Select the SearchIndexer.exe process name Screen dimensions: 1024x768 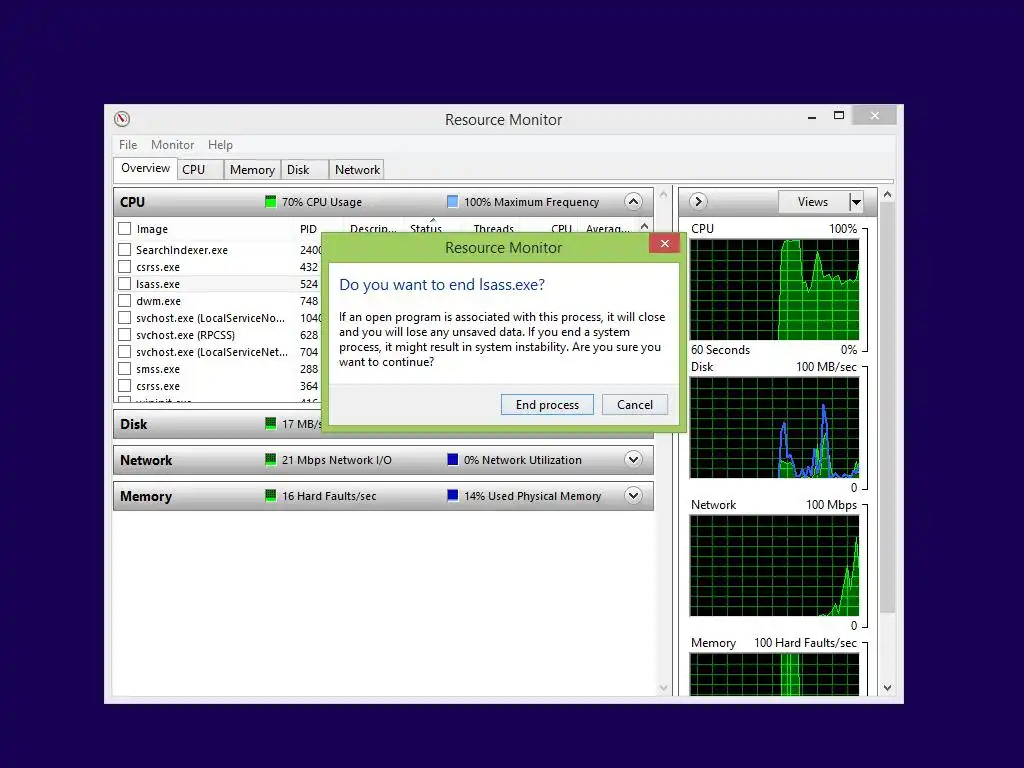182,250
